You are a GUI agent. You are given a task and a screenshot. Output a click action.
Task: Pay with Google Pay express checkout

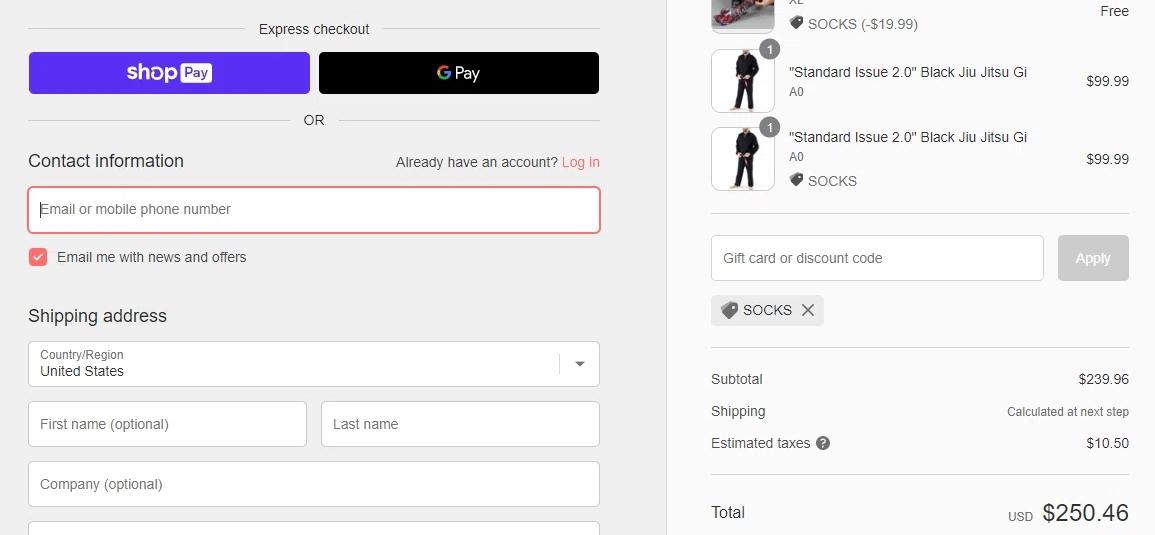[459, 73]
